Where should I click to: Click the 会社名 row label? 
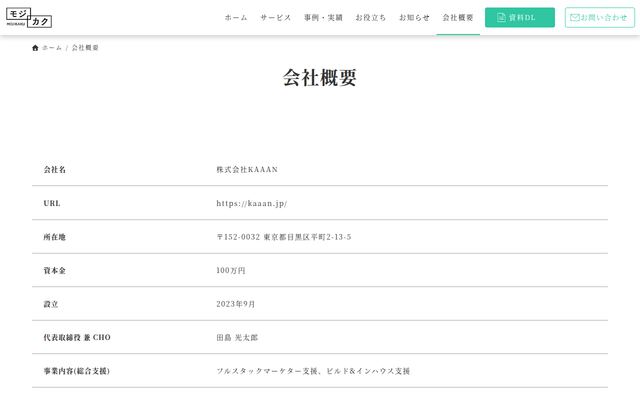pos(55,169)
